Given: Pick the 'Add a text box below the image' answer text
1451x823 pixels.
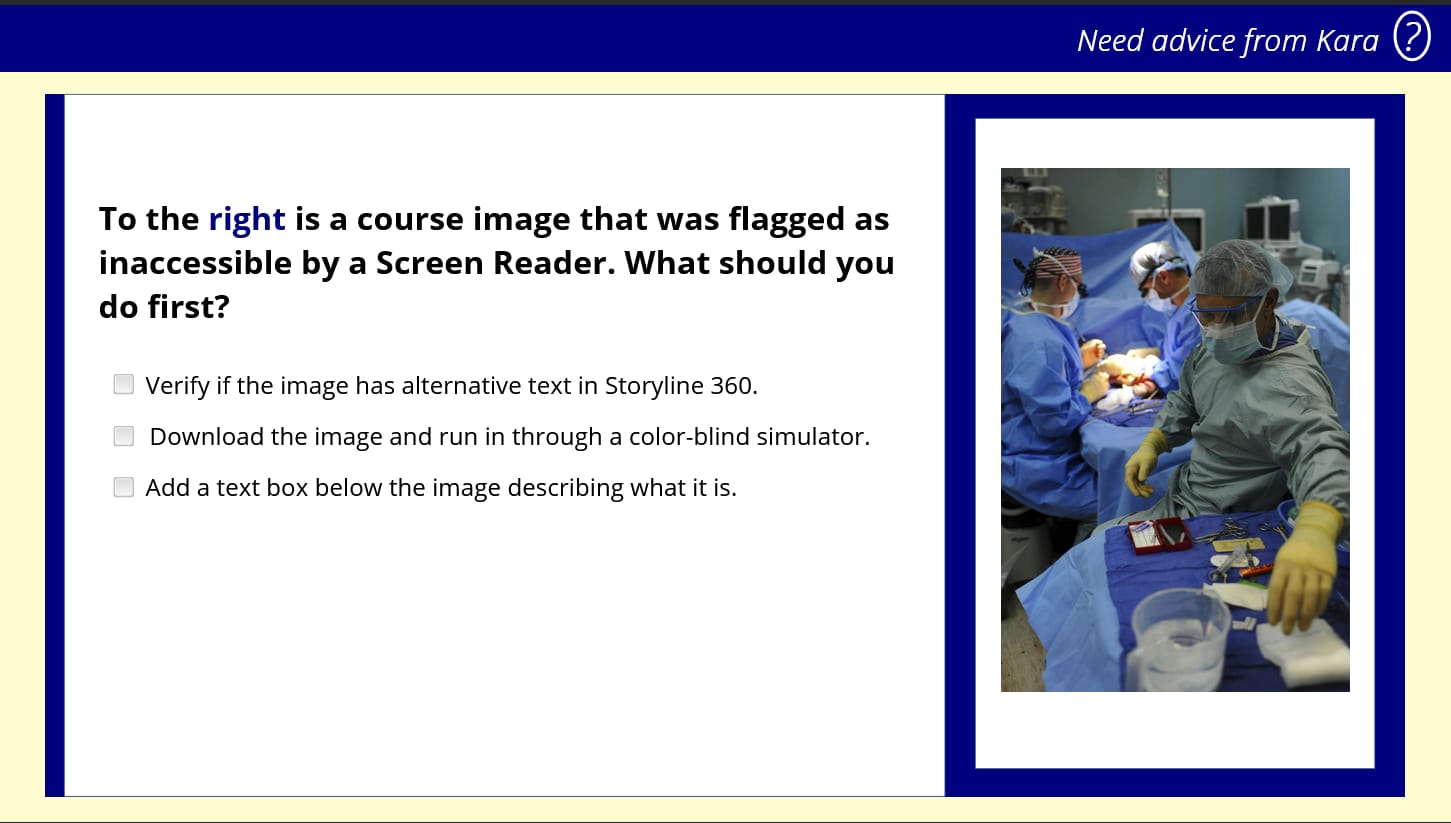Looking at the screenshot, I should click(440, 488).
